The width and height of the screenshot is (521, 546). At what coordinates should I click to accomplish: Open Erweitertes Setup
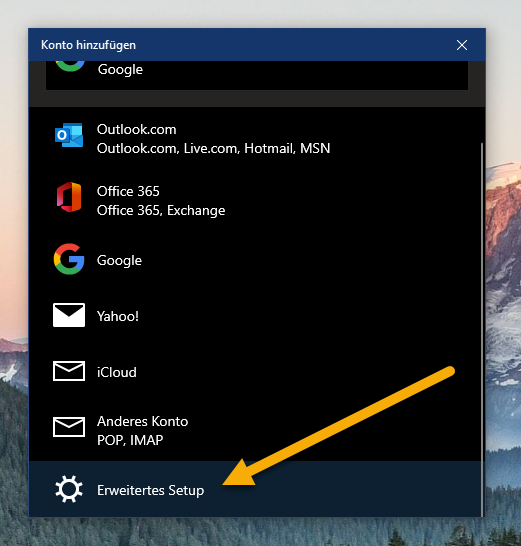point(255,489)
